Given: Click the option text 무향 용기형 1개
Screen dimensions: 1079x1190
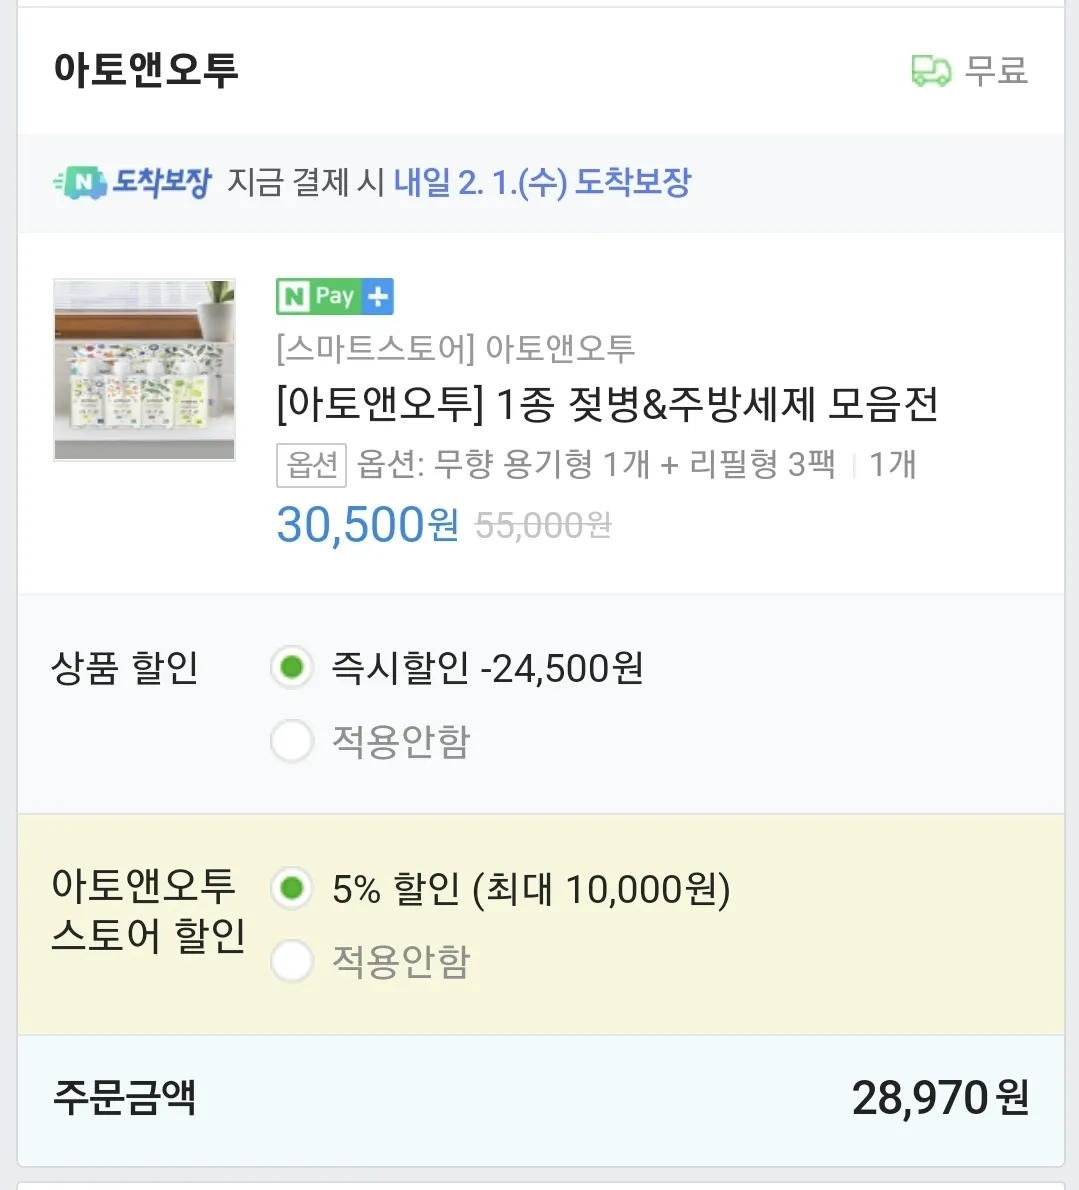Looking at the screenshot, I should tap(542, 464).
